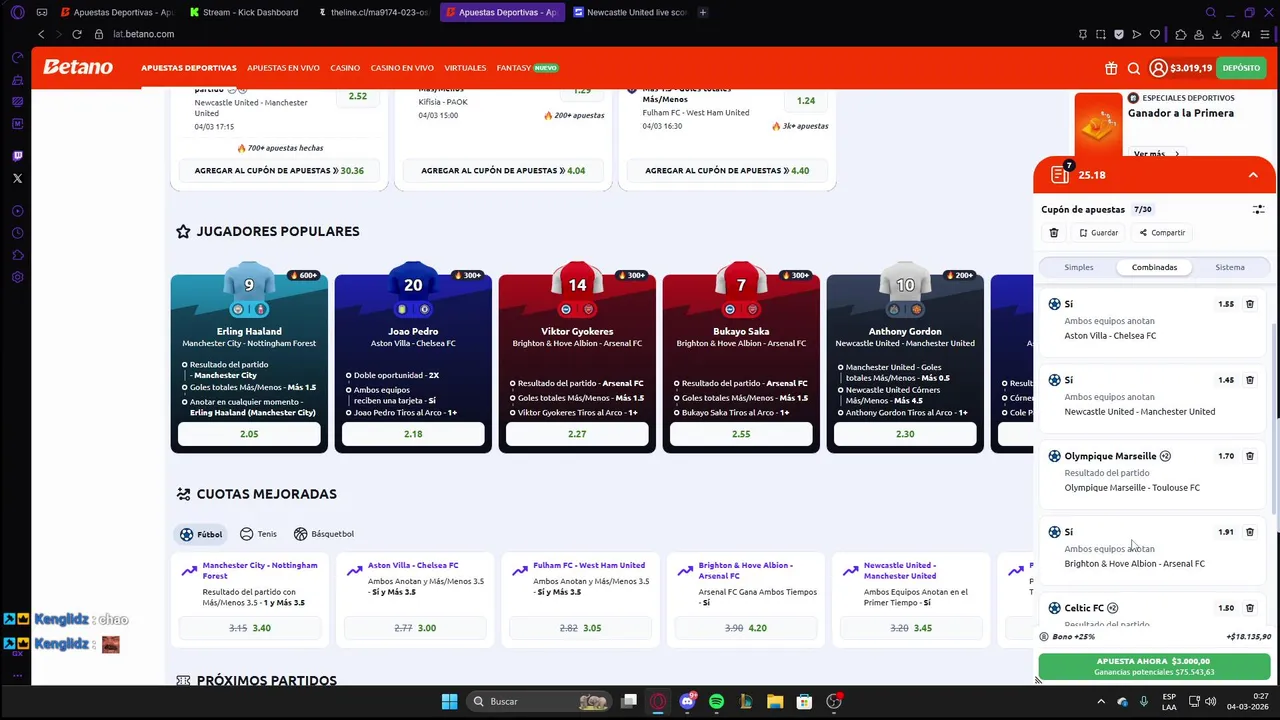The image size is (1280, 720).
Task: Switch to Sistema bet slip tab
Action: pos(1230,267)
